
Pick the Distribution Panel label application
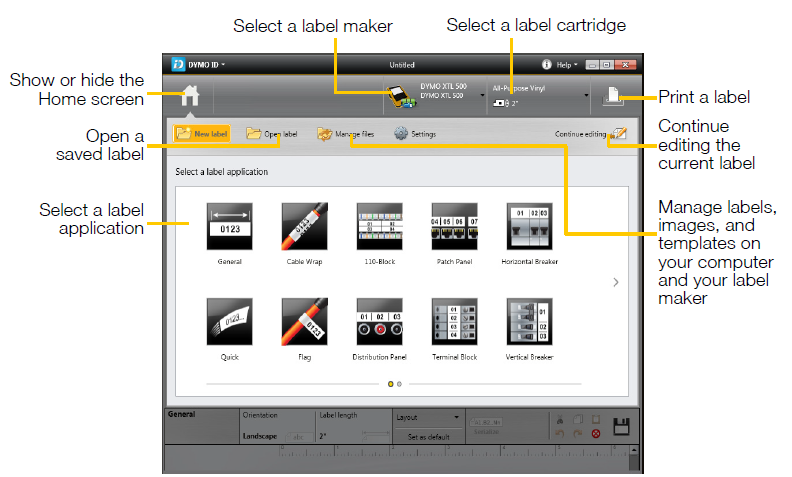379,321
